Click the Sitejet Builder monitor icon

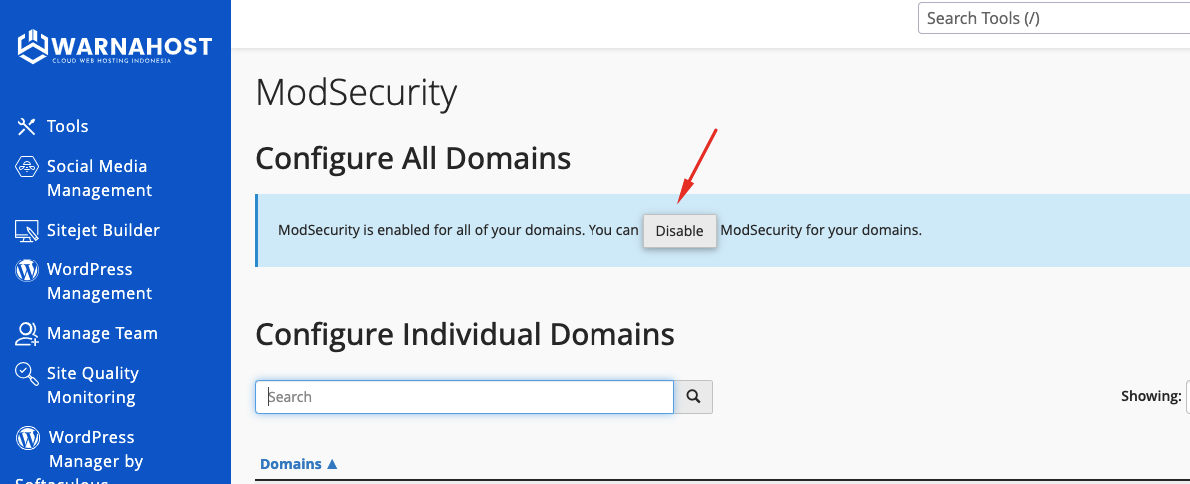27,231
